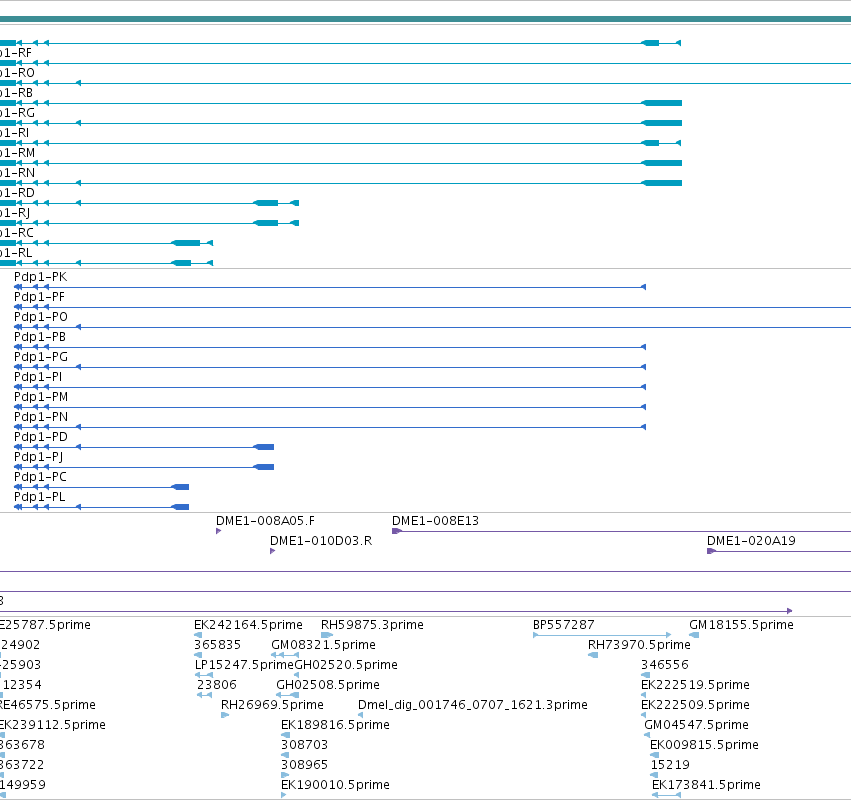Image resolution: width=851 pixels, height=800 pixels.
Task: Pick the 365835 feature label
Action: (x=217, y=645)
